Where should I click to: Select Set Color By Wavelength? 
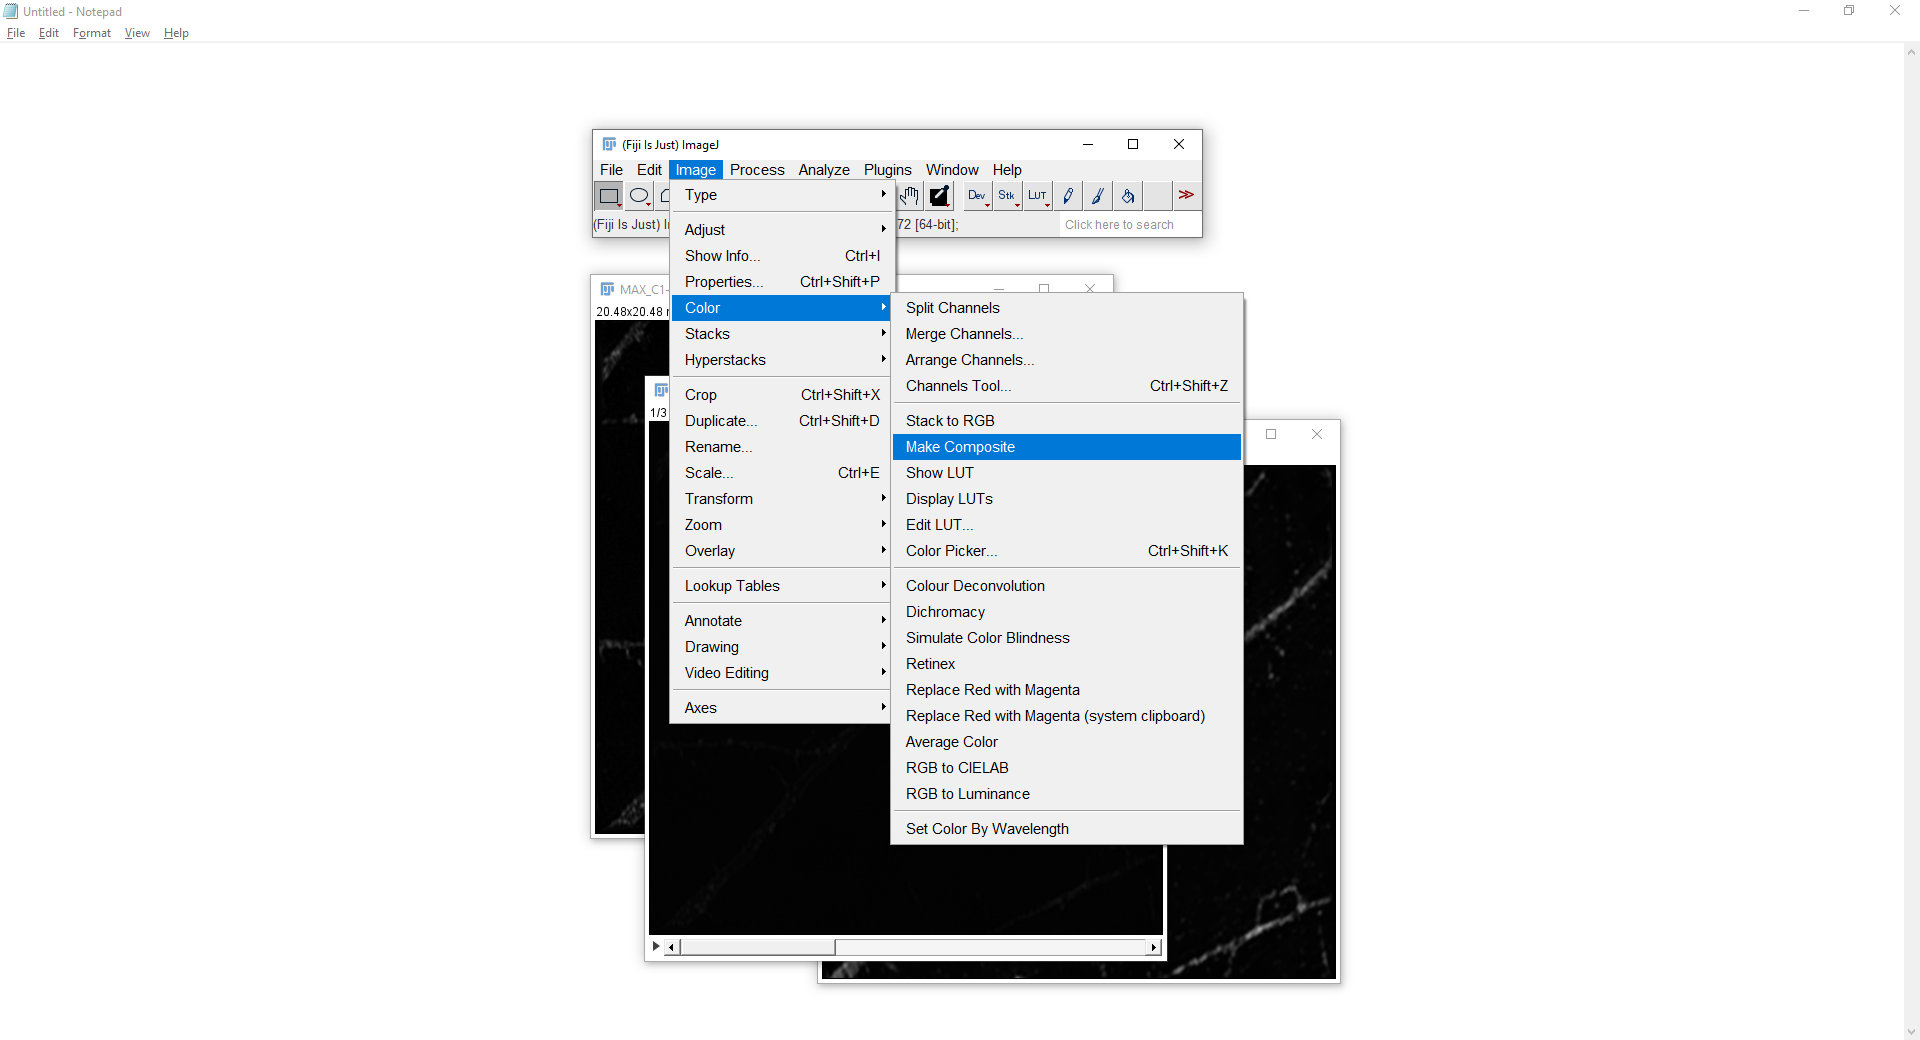coord(1067,829)
